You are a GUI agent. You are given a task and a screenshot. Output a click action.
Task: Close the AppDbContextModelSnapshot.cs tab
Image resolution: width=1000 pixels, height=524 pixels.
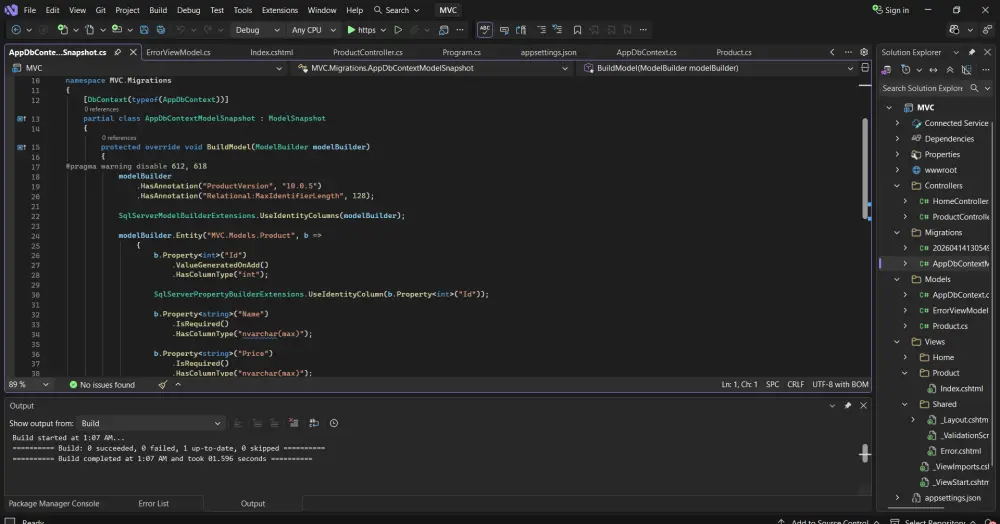point(133,52)
